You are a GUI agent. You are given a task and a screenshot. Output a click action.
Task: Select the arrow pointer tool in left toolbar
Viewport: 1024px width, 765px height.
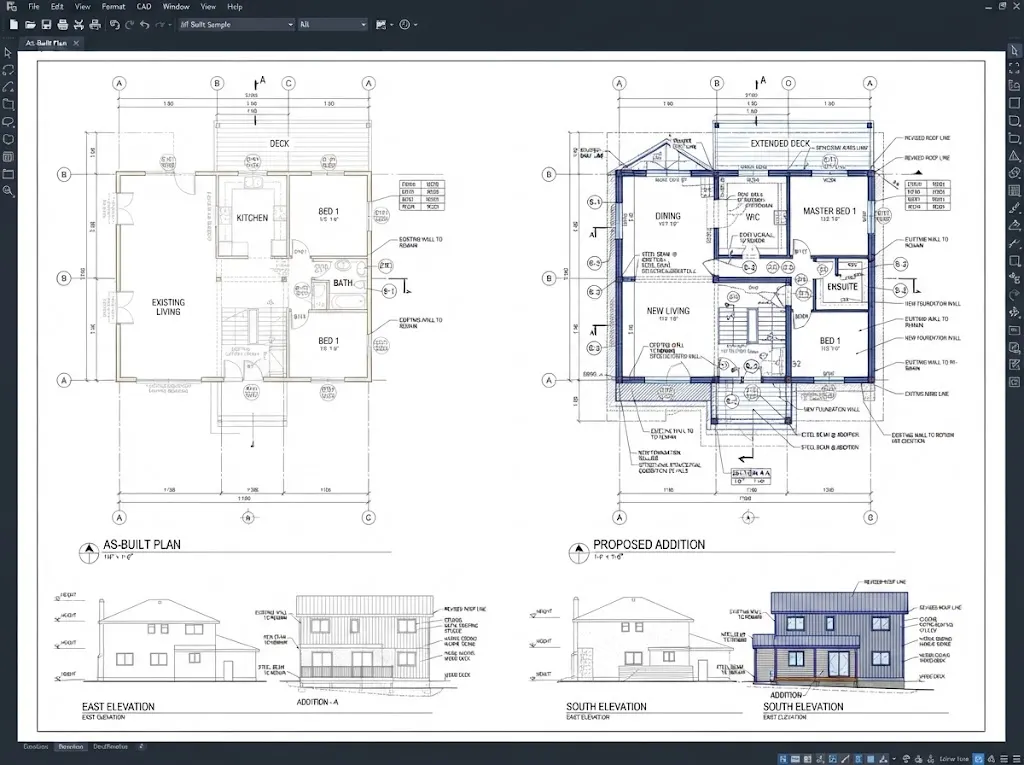pos(8,53)
